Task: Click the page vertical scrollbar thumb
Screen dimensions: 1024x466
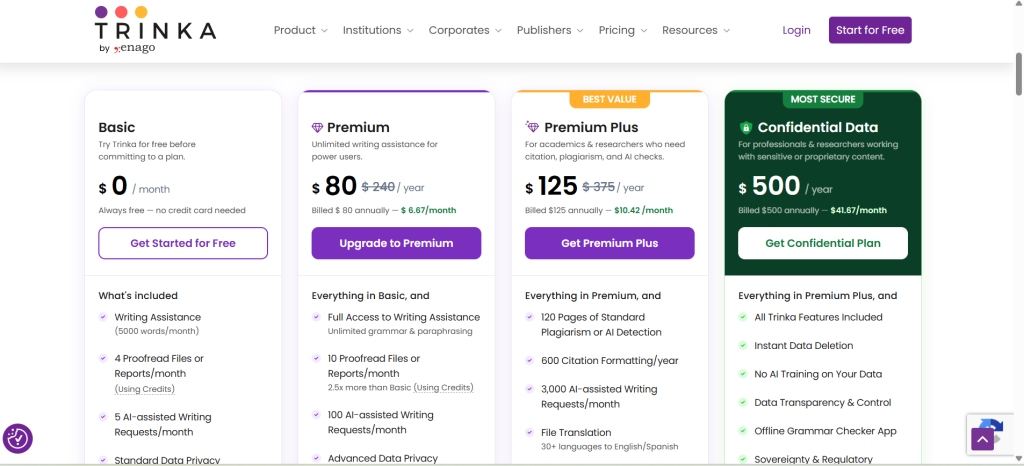Action: point(1018,74)
